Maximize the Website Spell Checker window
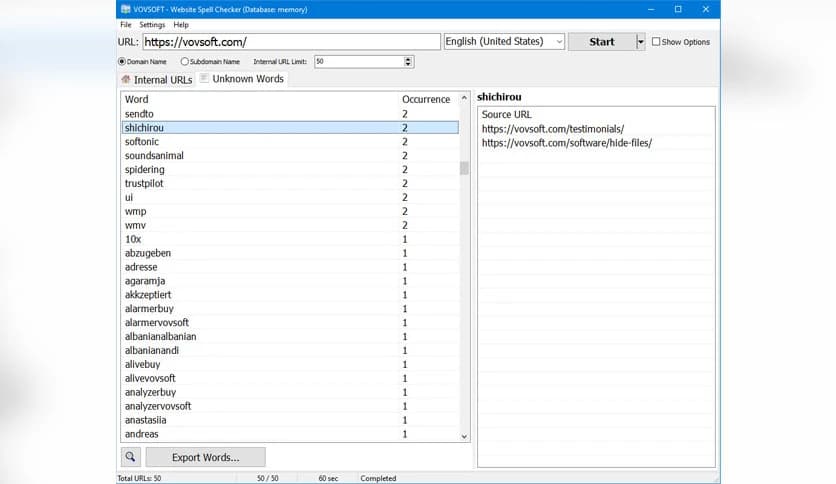Screen dimensions: 836x484 click(x=678, y=9)
